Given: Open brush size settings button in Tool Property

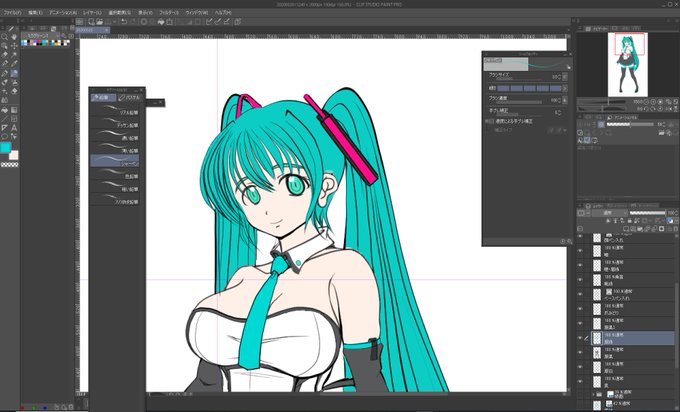Looking at the screenshot, I should click(x=565, y=77).
